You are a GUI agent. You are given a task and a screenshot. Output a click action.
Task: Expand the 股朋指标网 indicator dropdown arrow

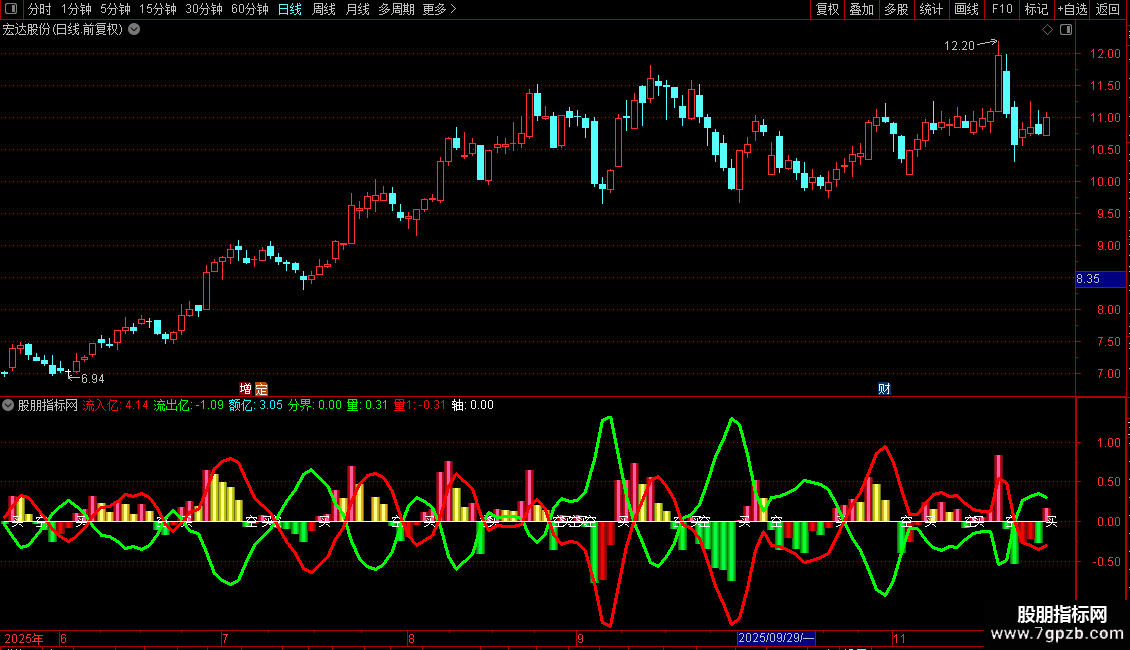[9, 406]
